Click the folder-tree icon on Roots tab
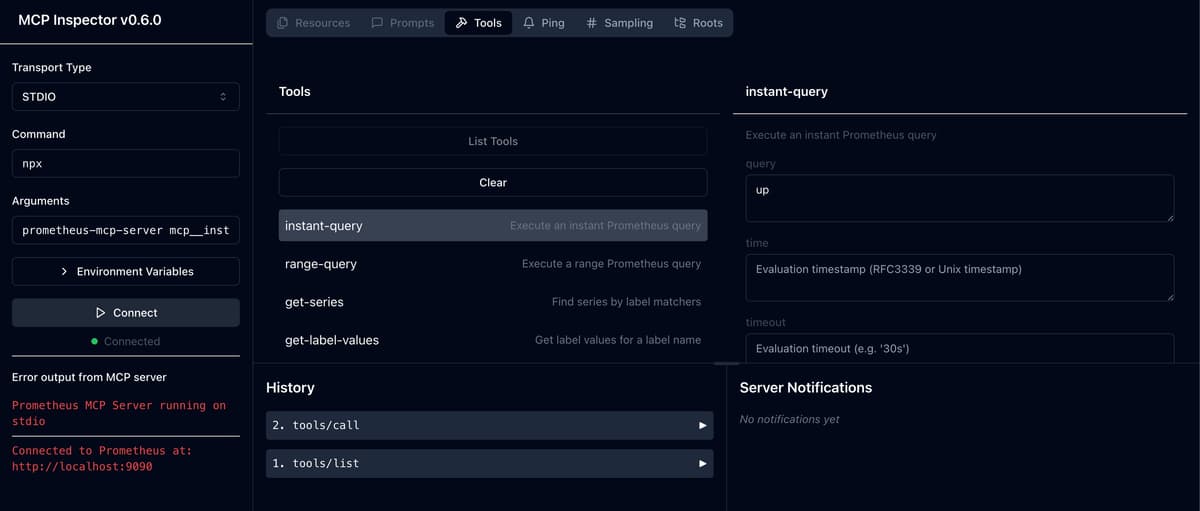1200x511 pixels. point(680,23)
